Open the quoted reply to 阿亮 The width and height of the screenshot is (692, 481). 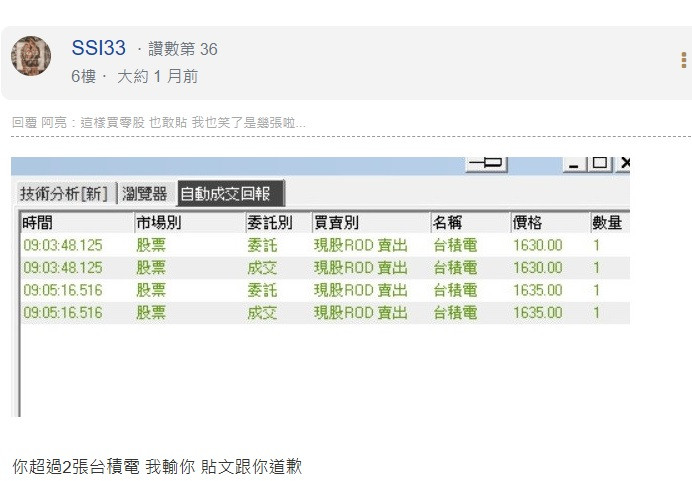coord(158,122)
